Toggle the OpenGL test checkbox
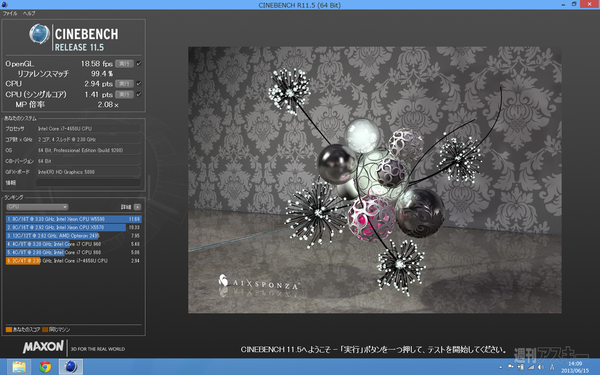 click(139, 64)
